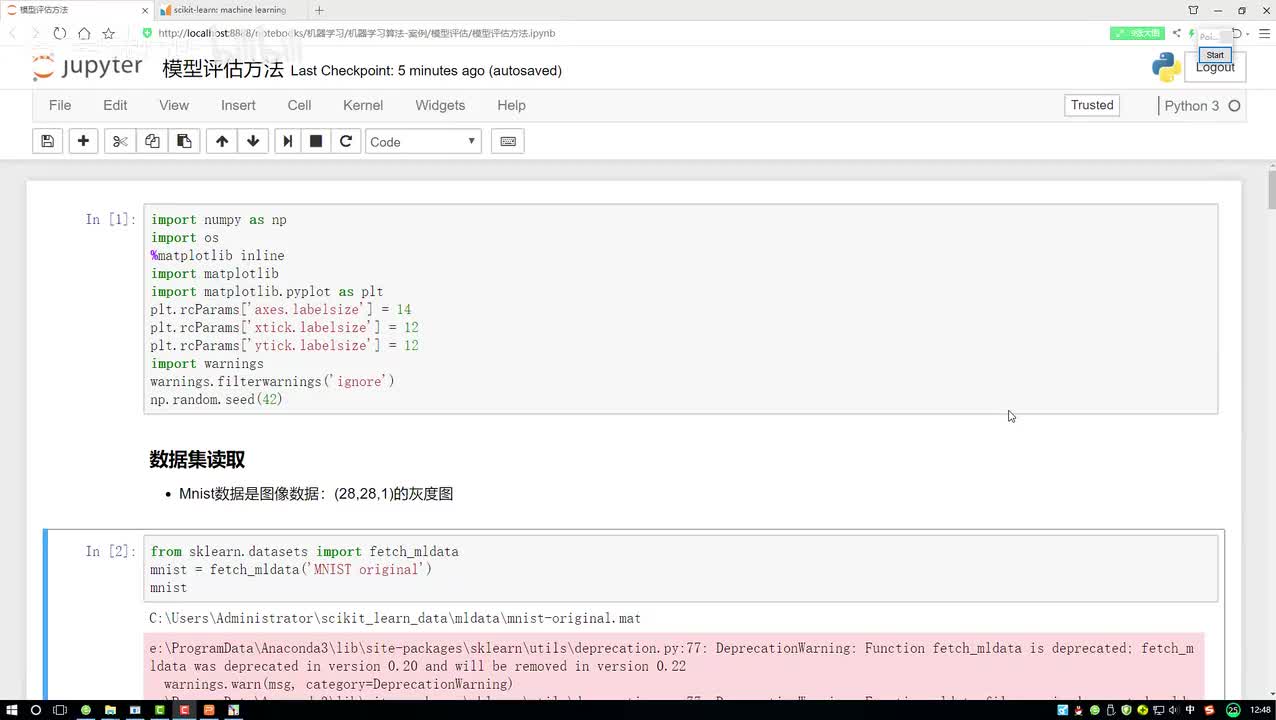This screenshot has width=1276, height=720.
Task: Move selected cell down arrow
Action: click(x=253, y=141)
